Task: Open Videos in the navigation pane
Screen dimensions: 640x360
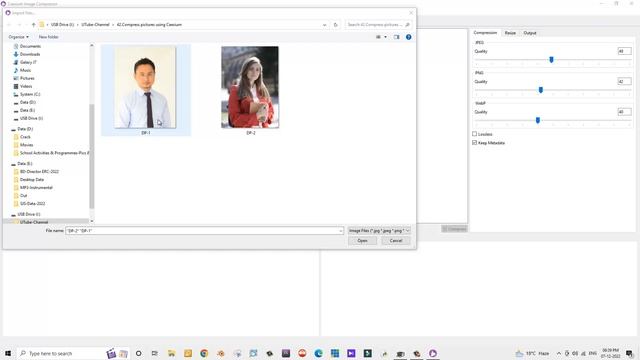Action: click(x=26, y=86)
